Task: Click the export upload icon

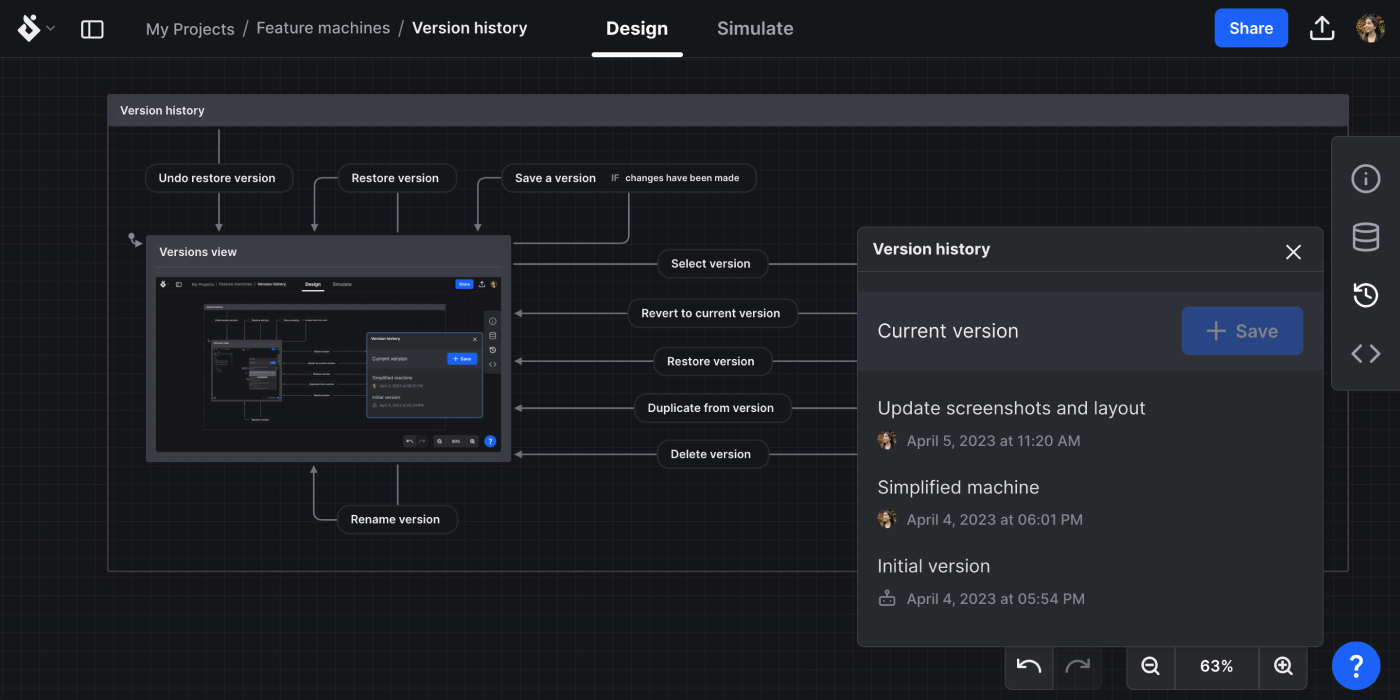Action: coord(1322,28)
